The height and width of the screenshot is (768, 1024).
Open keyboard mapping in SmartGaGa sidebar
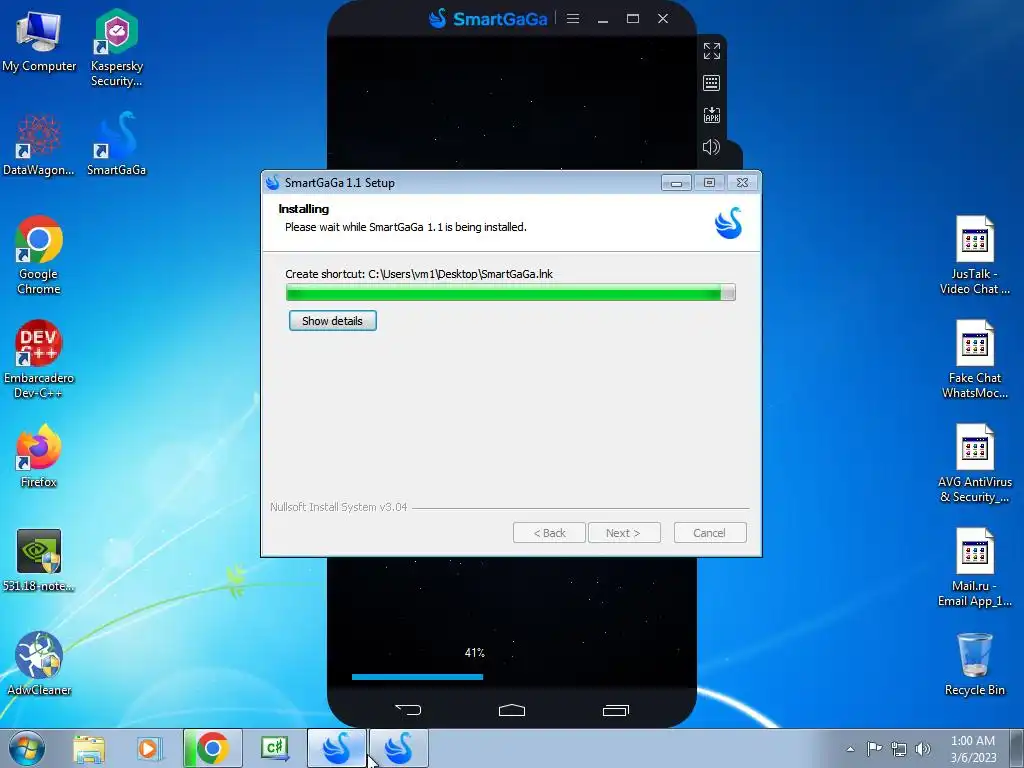point(712,83)
